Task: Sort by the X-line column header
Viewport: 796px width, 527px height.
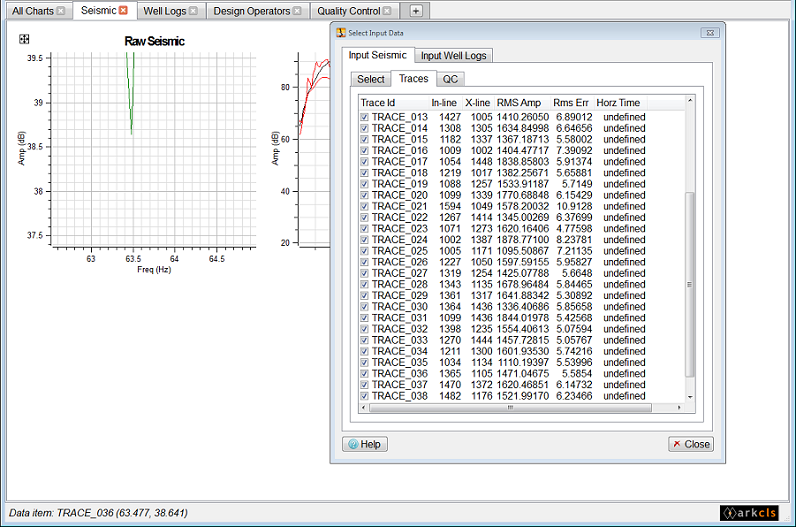Action: click(x=478, y=103)
